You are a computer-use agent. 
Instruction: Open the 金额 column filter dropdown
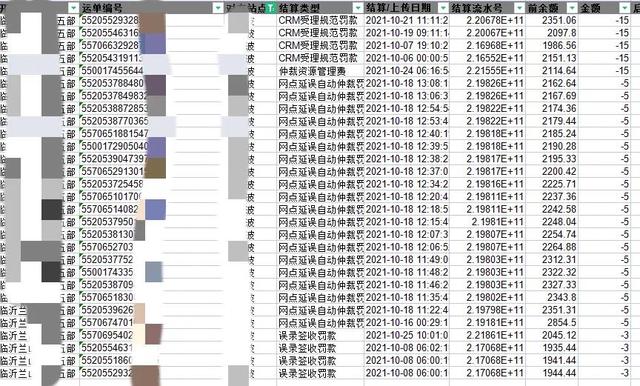point(625,8)
